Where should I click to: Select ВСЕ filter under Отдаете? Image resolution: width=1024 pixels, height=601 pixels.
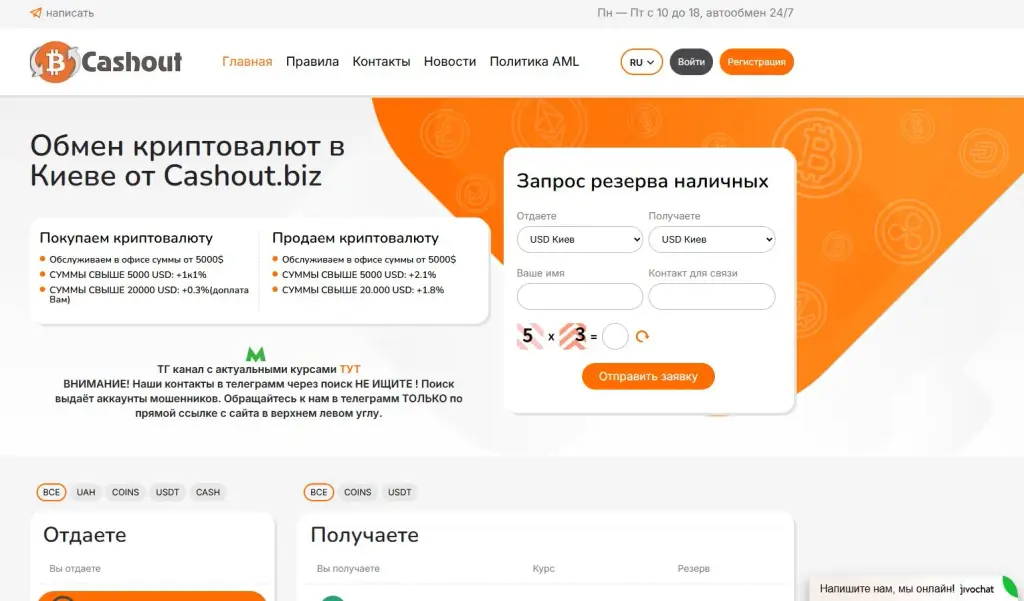coord(52,492)
